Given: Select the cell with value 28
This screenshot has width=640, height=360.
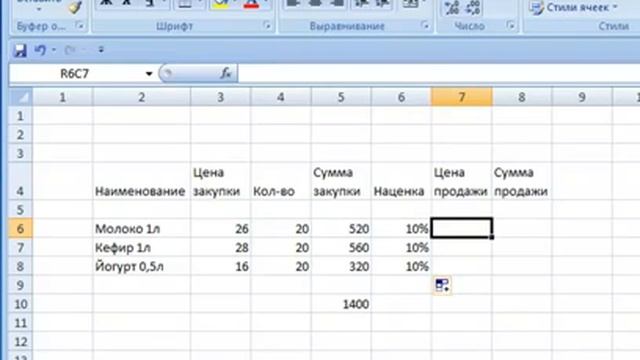Looking at the screenshot, I should 220,247.
